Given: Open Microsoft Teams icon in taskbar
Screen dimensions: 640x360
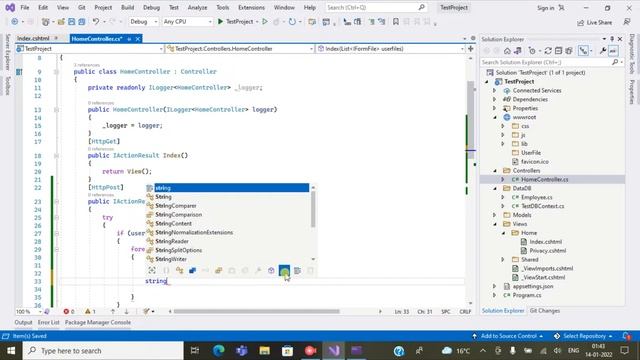Looking at the screenshot, I should [242, 351].
